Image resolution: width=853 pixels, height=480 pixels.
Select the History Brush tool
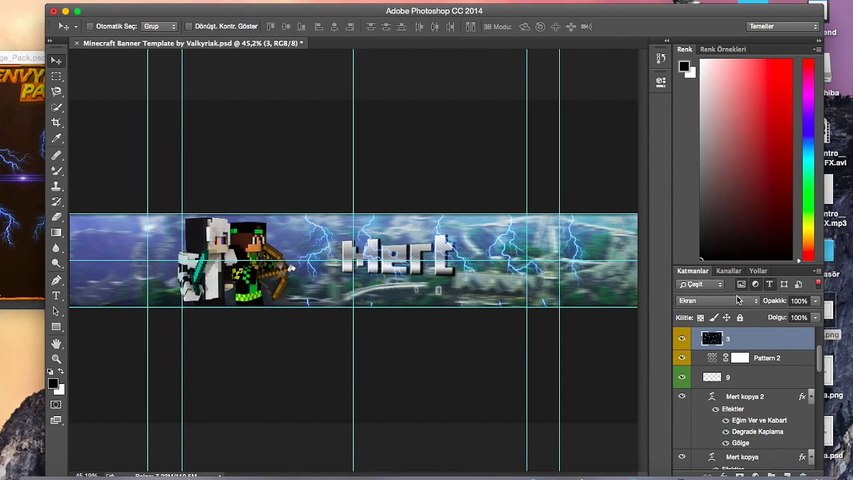tap(56, 201)
